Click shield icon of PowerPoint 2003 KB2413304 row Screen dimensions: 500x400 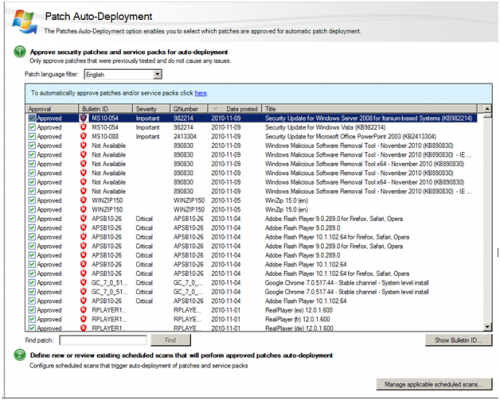[x=83, y=136]
